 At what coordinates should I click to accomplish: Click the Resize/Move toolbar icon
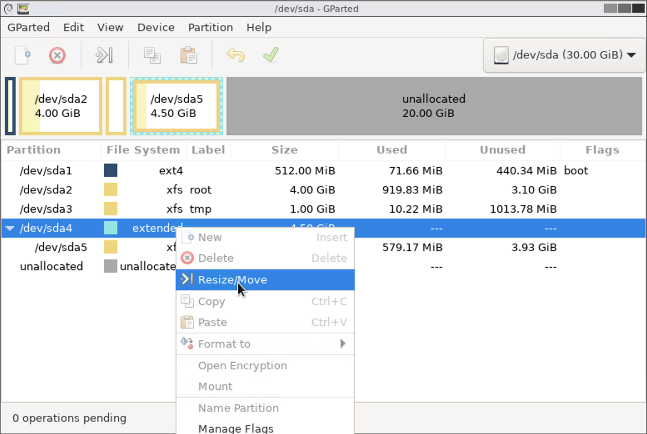[x=104, y=55]
